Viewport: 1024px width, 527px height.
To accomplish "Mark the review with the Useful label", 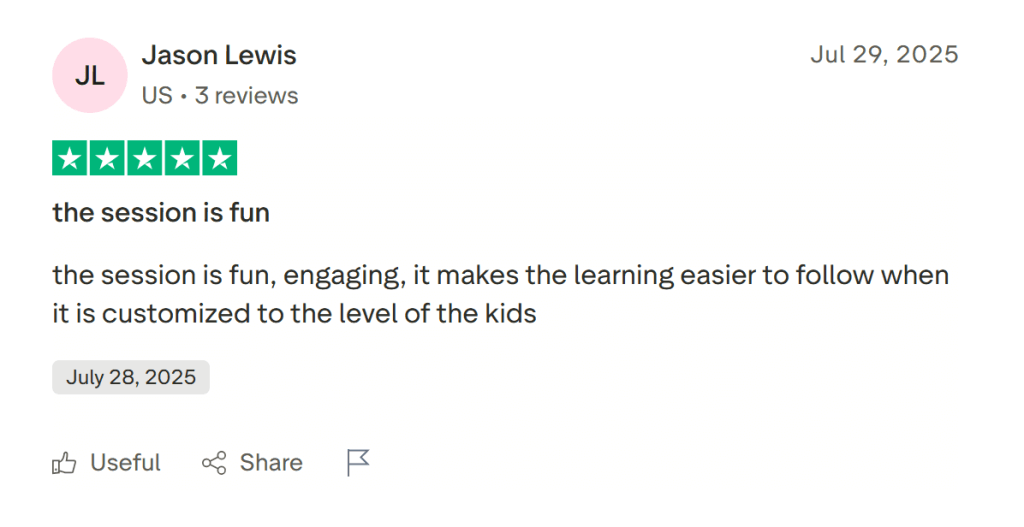I will (125, 463).
